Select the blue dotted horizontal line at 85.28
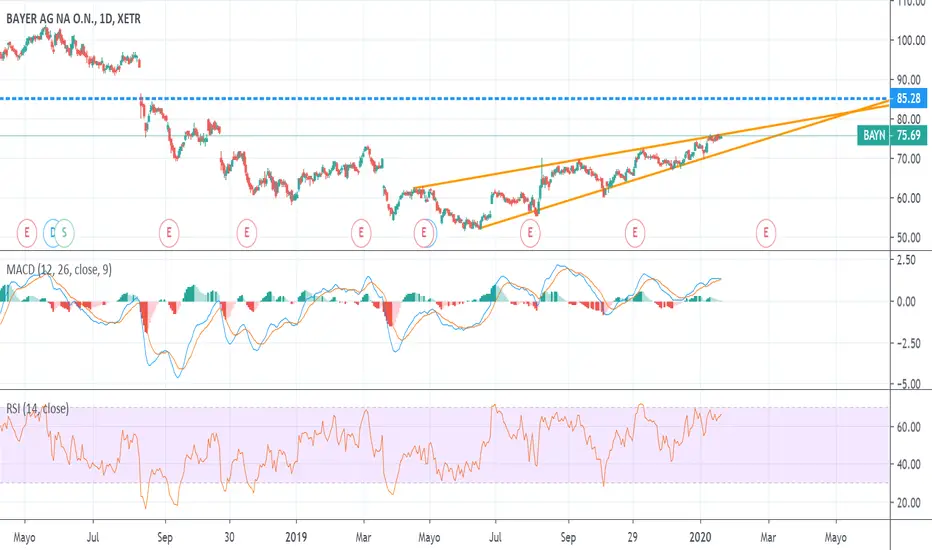 (x=445, y=98)
